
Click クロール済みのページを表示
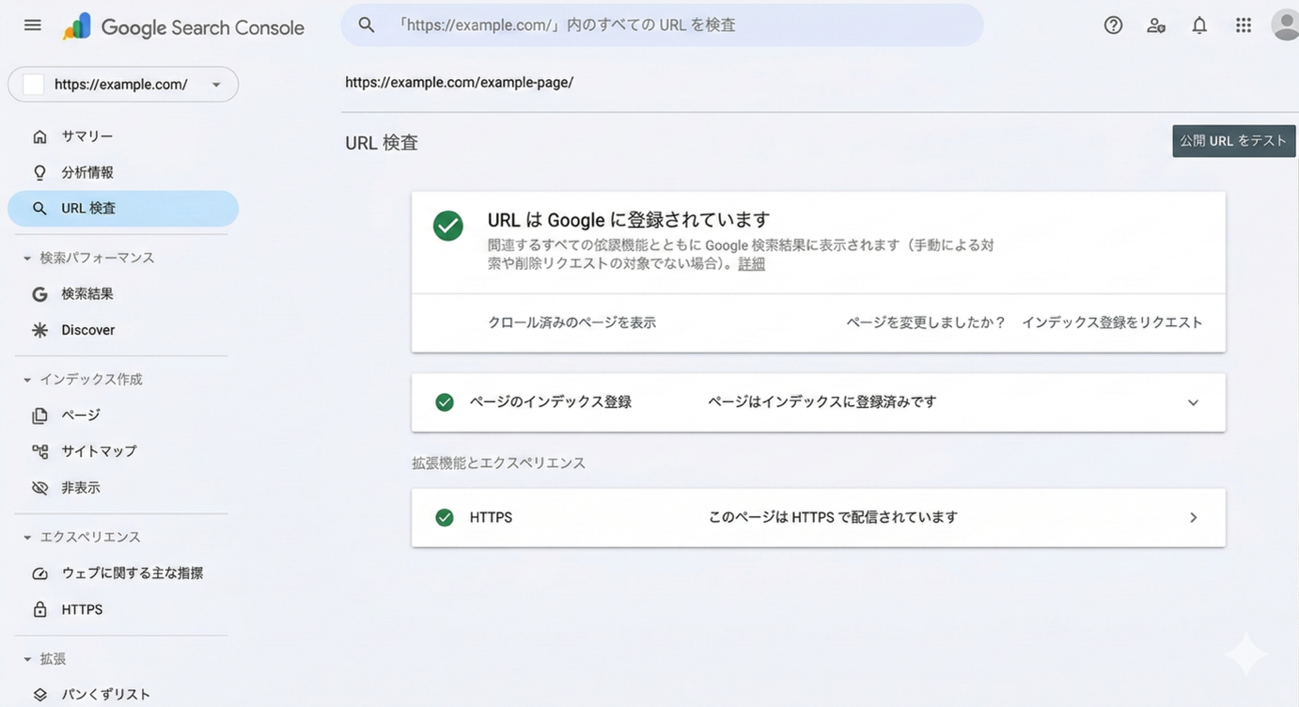click(572, 322)
